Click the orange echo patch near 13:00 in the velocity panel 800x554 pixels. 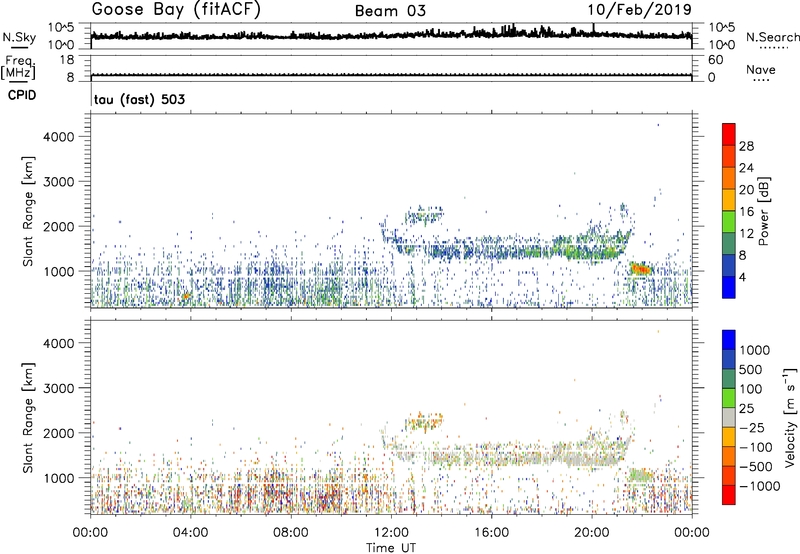tap(424, 421)
